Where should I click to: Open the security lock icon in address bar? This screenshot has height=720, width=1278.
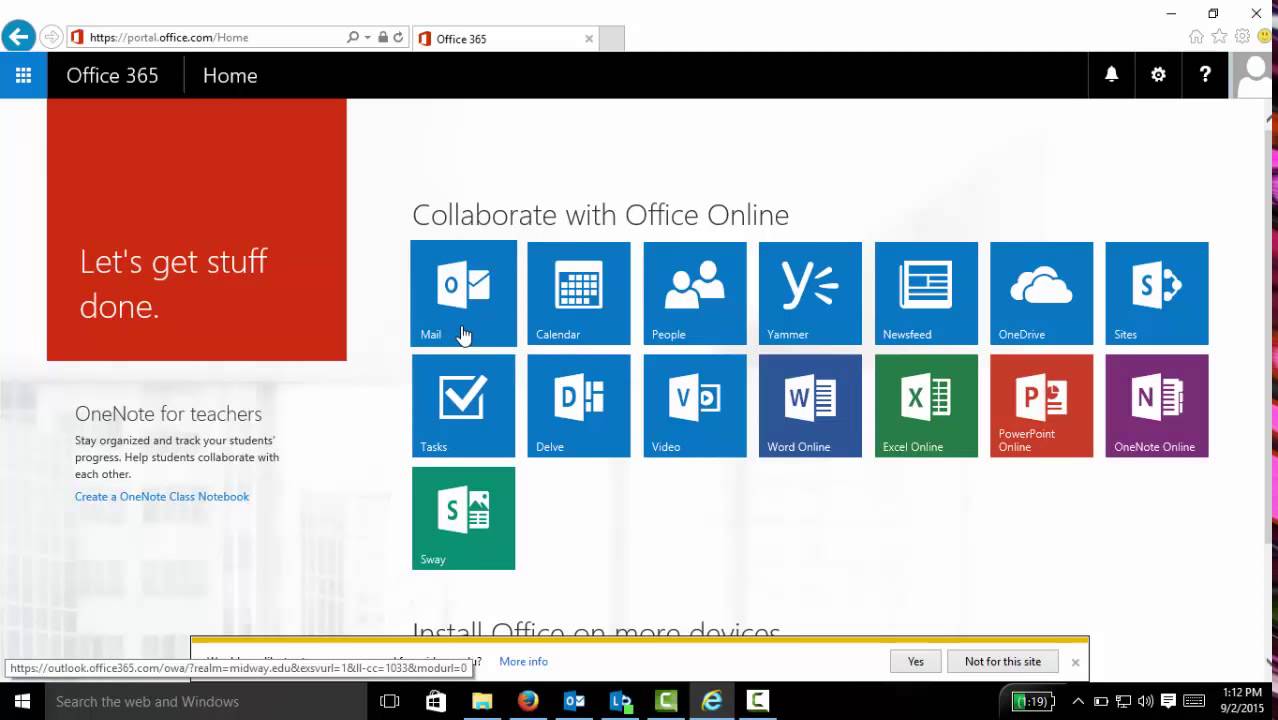tap(382, 37)
